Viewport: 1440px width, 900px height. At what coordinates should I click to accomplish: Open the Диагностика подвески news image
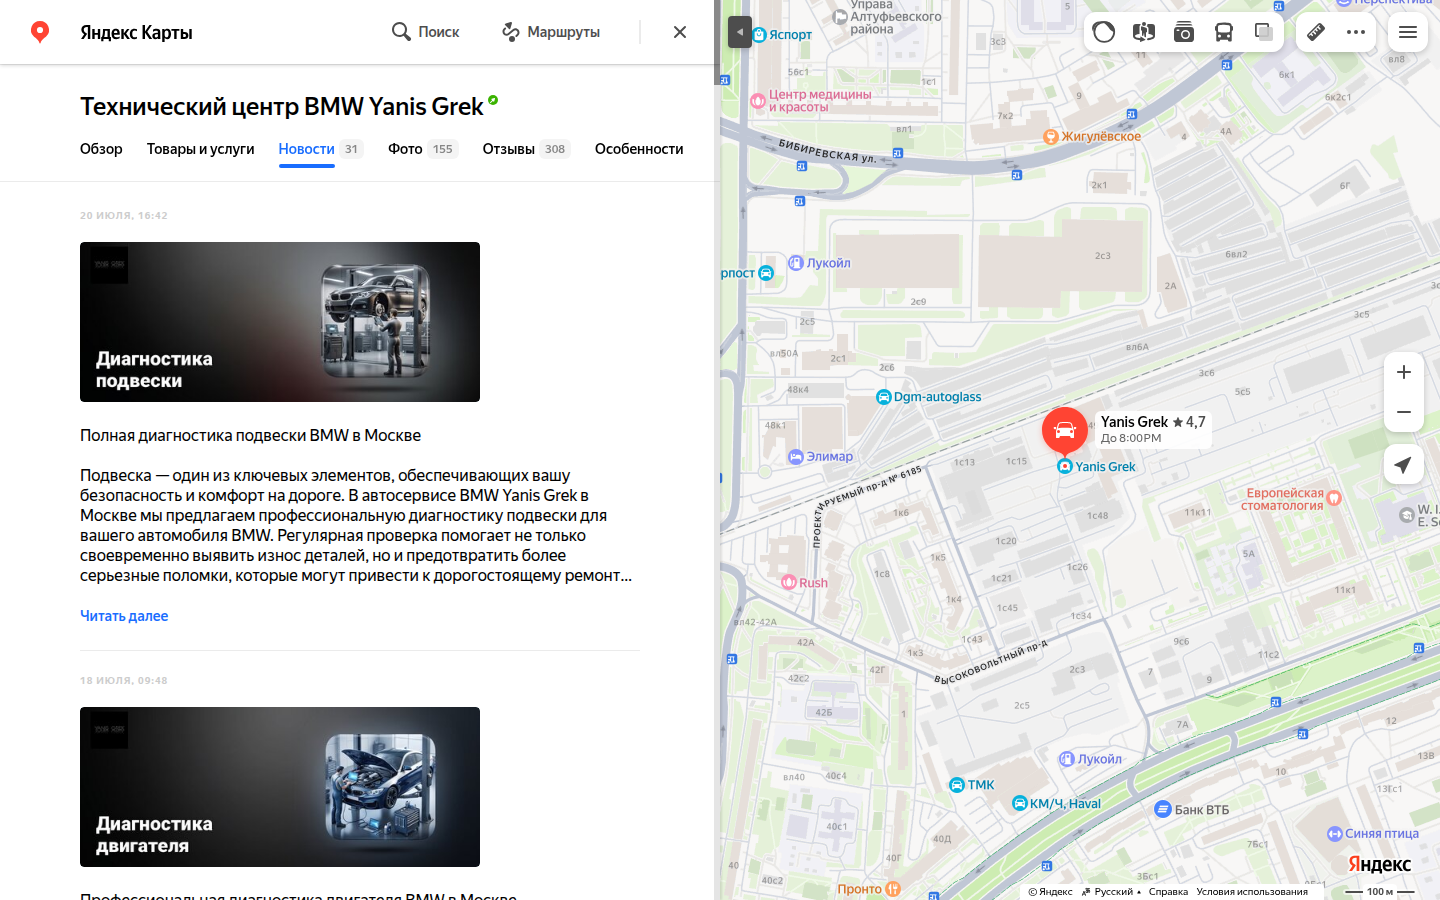pos(280,322)
